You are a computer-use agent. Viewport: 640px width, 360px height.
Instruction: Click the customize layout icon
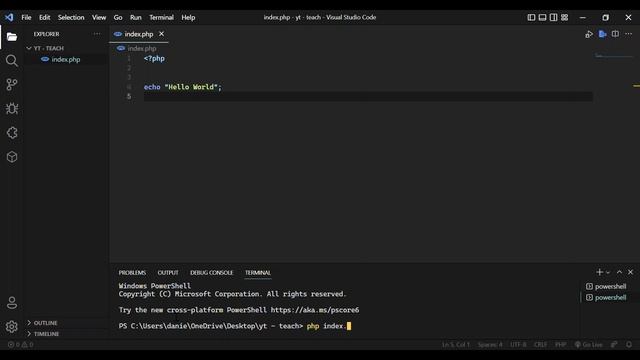(x=564, y=18)
